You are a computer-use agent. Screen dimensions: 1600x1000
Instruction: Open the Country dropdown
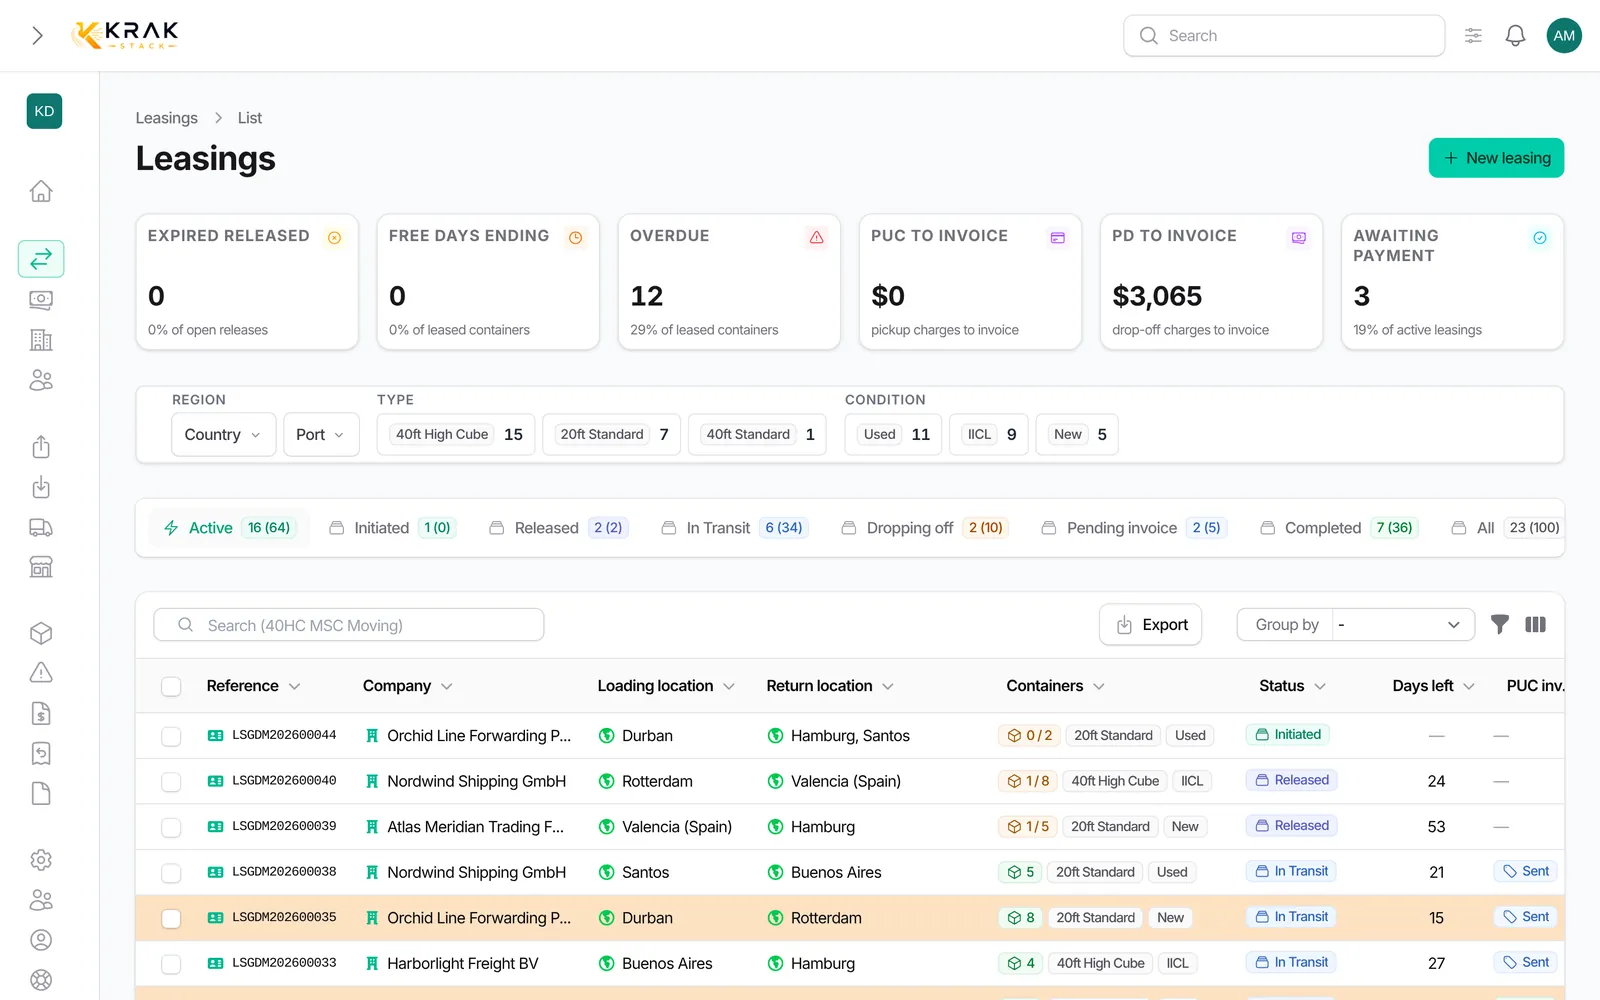223,435
